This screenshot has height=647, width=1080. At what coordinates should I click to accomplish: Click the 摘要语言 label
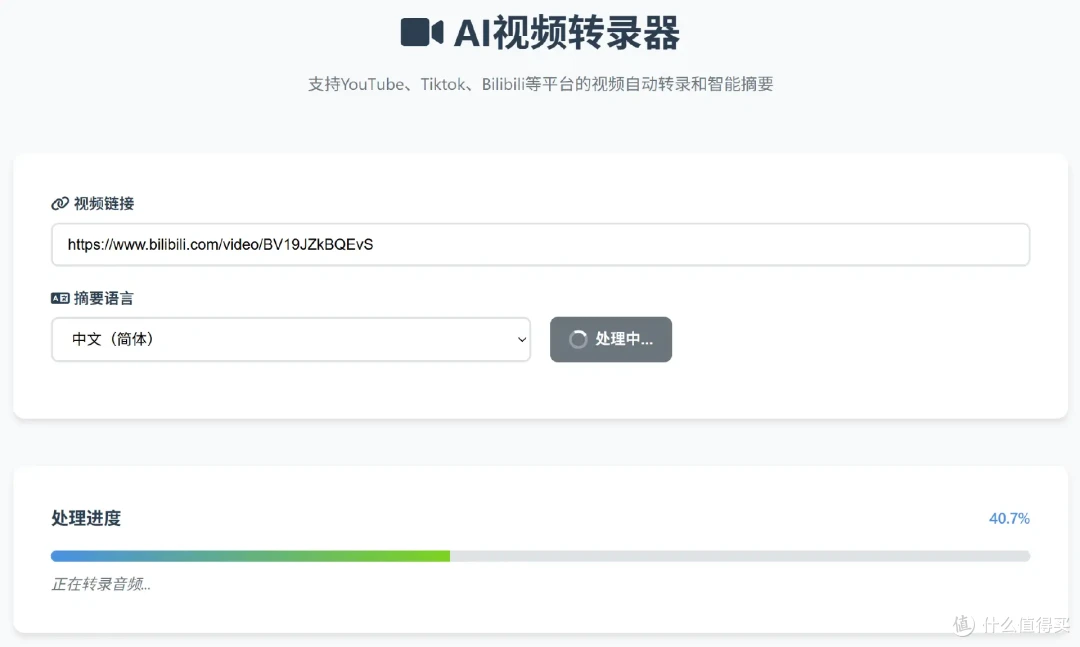click(x=104, y=298)
